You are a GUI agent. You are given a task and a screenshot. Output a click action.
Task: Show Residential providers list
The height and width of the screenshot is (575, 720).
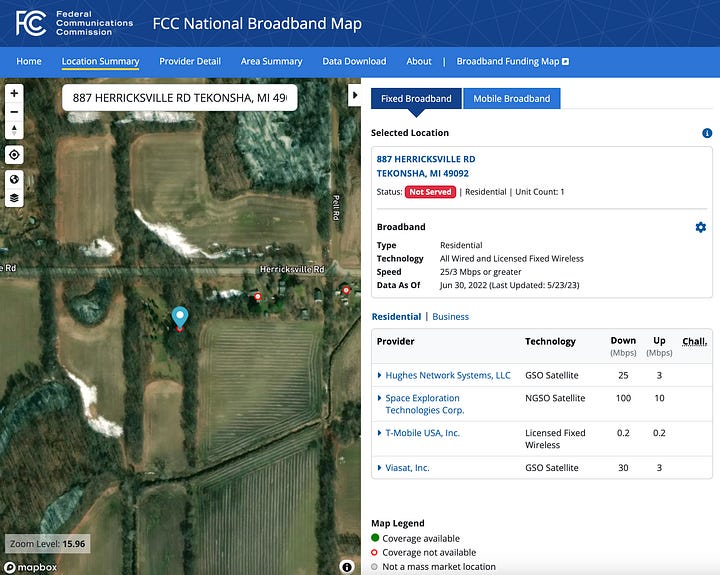click(x=396, y=316)
